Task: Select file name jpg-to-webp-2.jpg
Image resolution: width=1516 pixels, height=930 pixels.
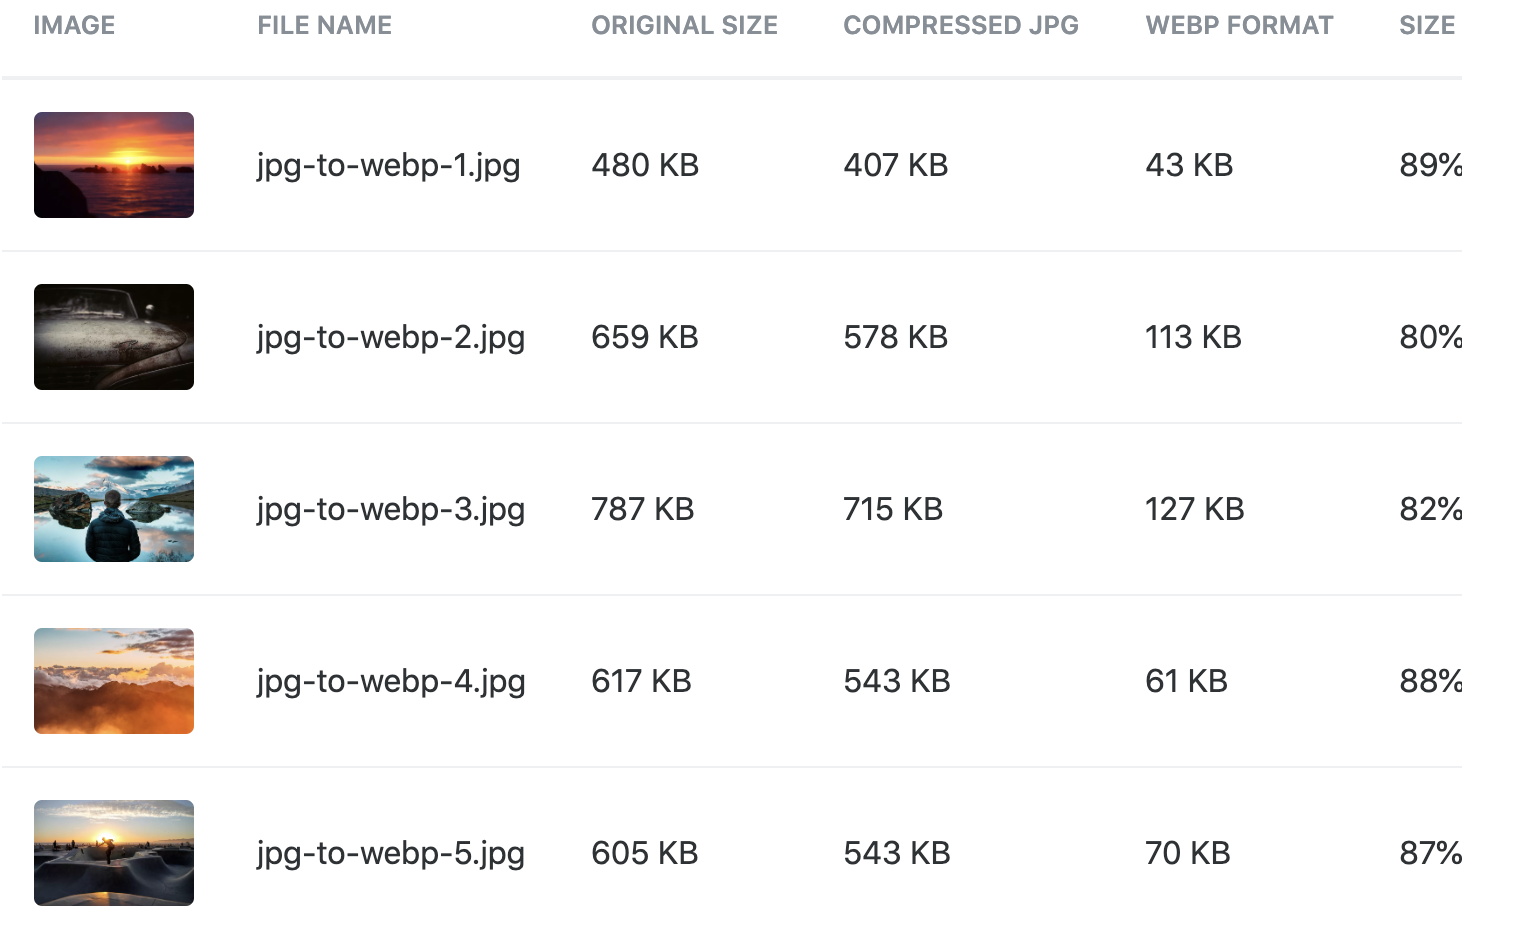Action: 390,337
